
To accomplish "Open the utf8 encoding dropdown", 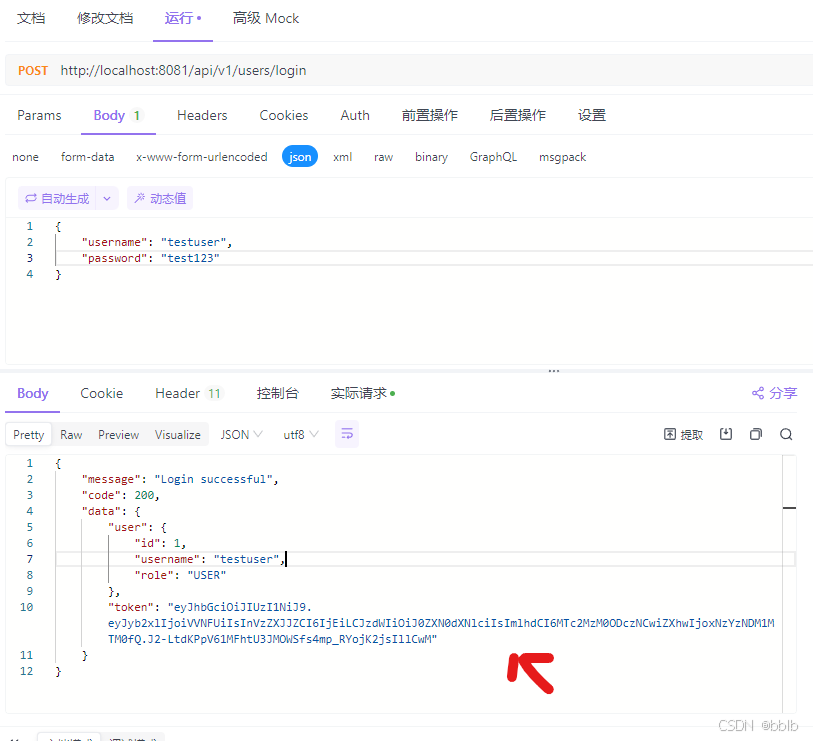I will click(297, 434).
